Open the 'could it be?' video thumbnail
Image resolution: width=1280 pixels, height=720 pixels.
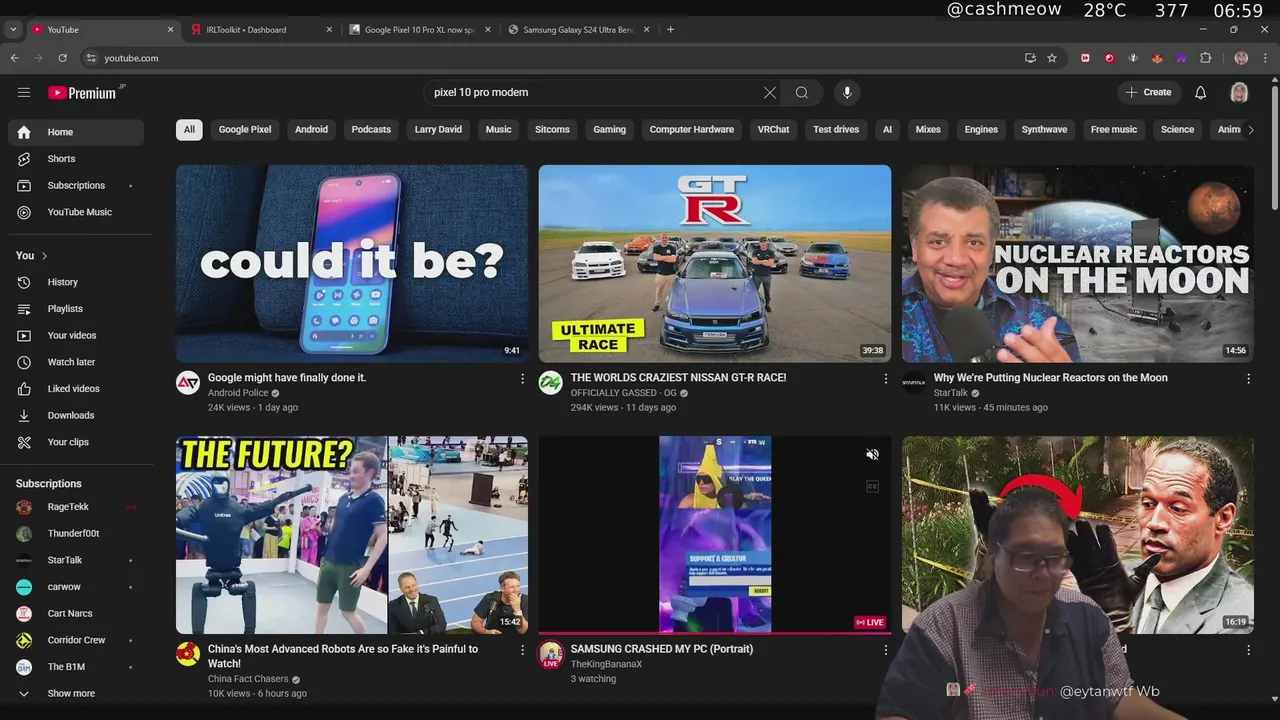352,263
